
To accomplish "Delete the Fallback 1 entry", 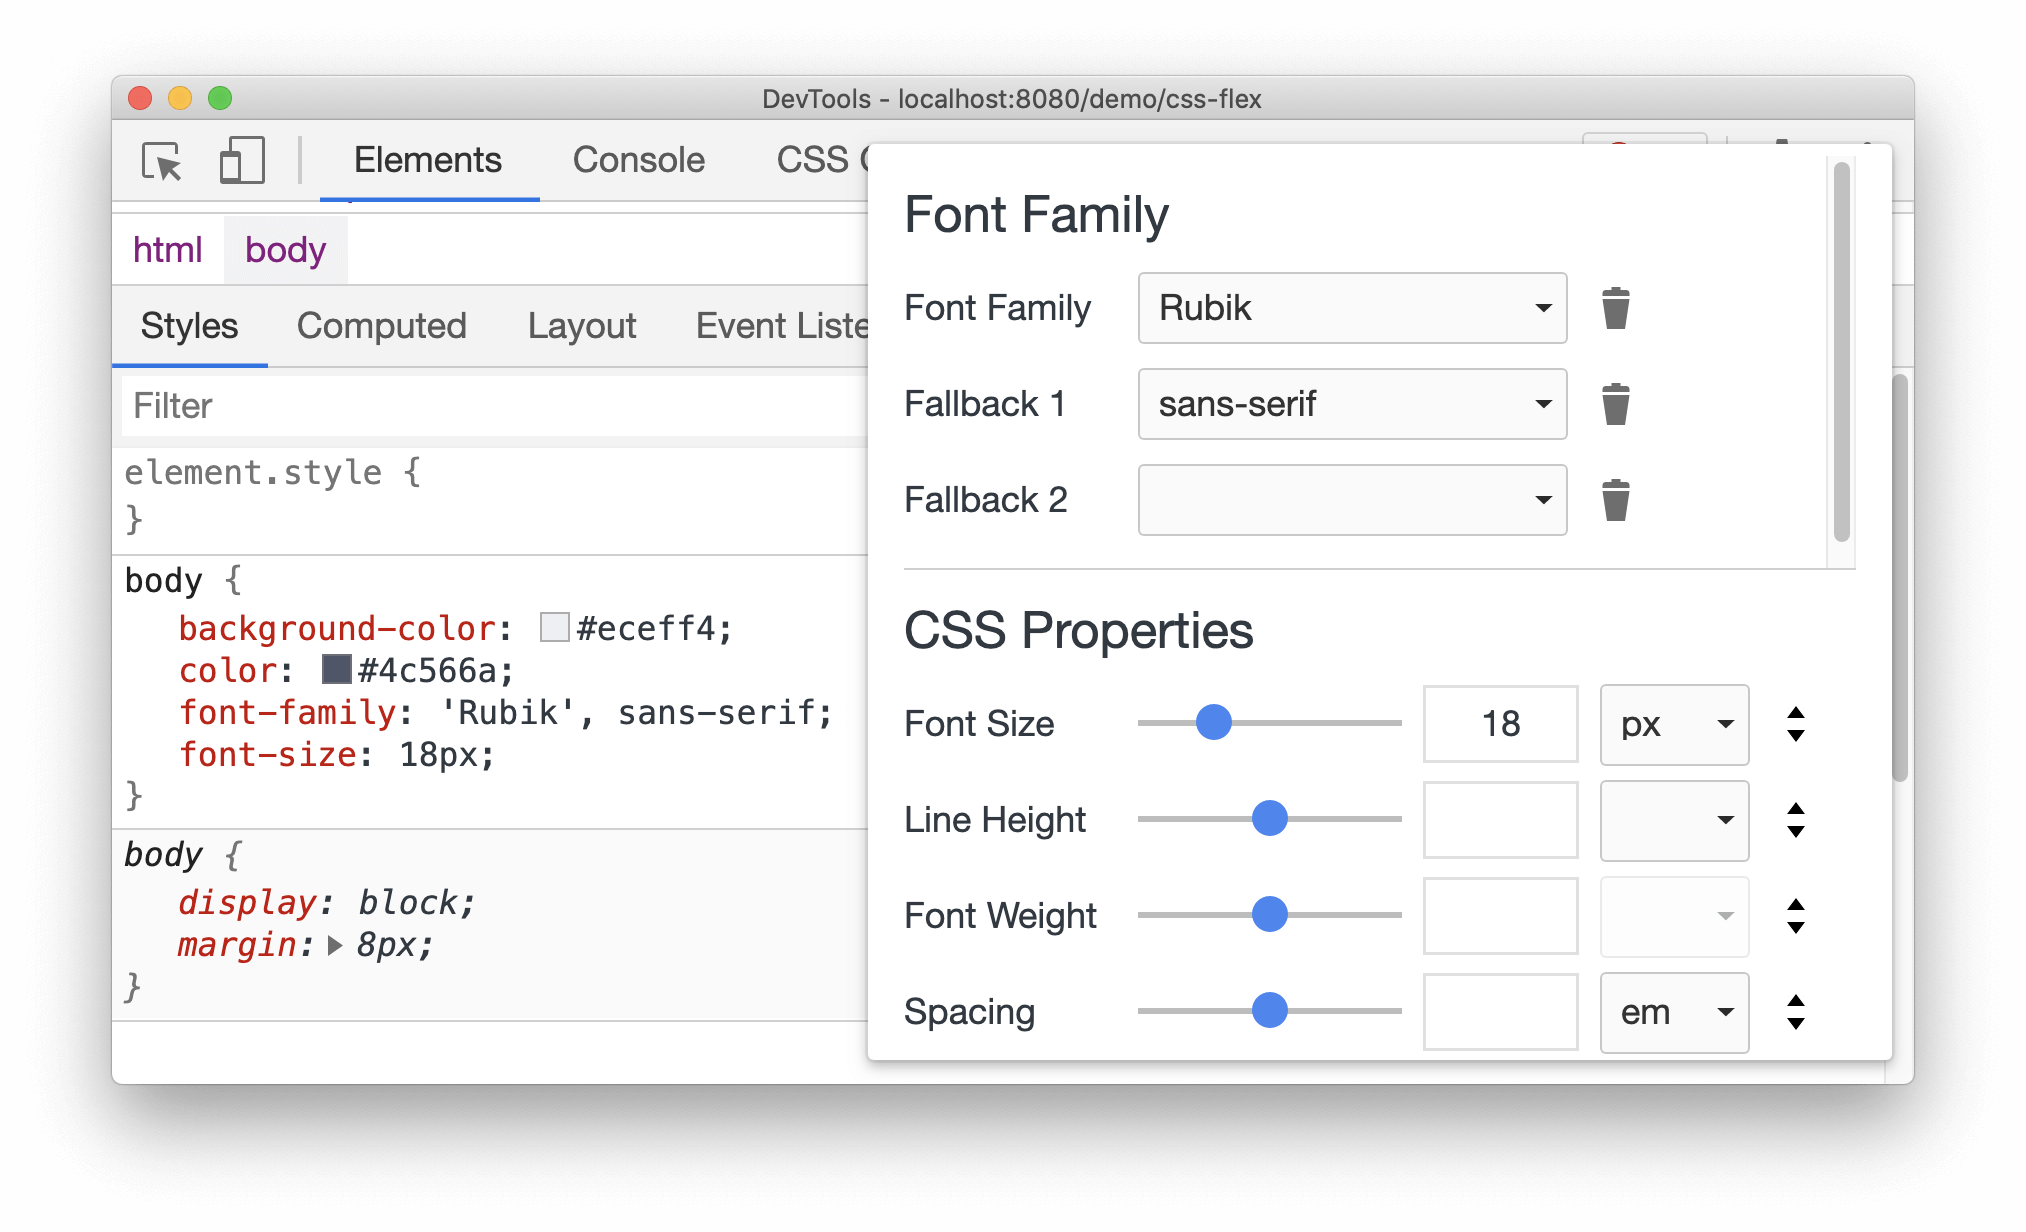I will 1615,402.
